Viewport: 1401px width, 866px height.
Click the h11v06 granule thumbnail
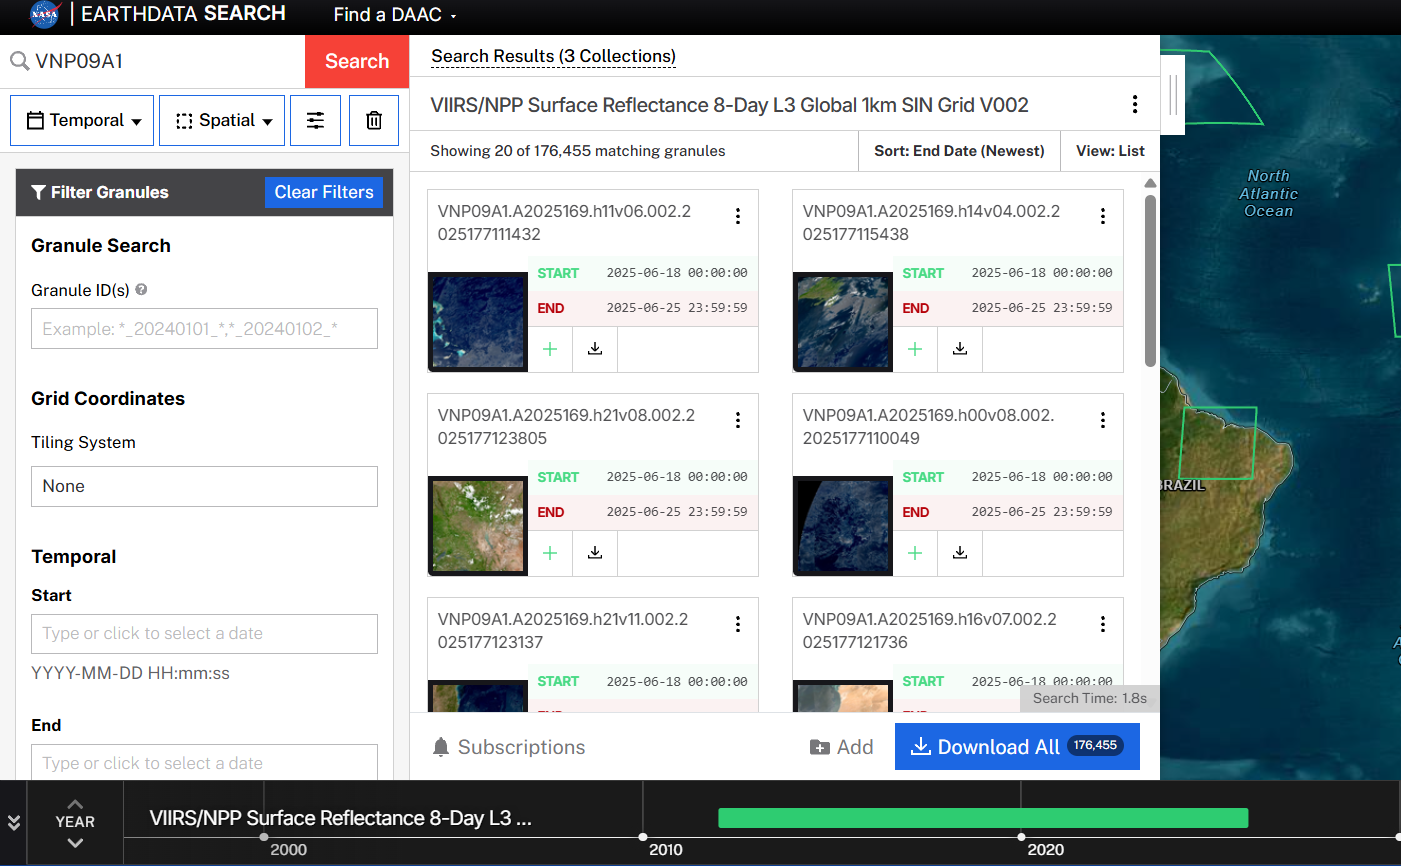coord(478,322)
